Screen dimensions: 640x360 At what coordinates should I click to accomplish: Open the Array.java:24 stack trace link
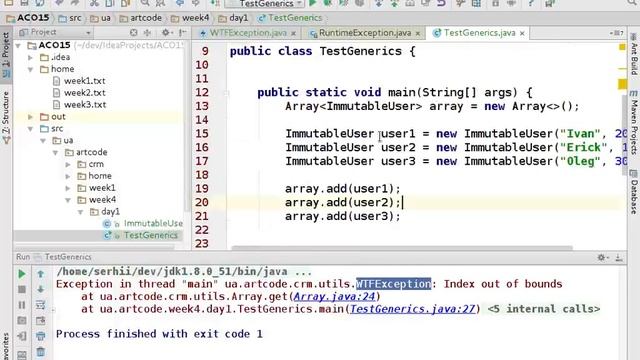tap(334, 296)
